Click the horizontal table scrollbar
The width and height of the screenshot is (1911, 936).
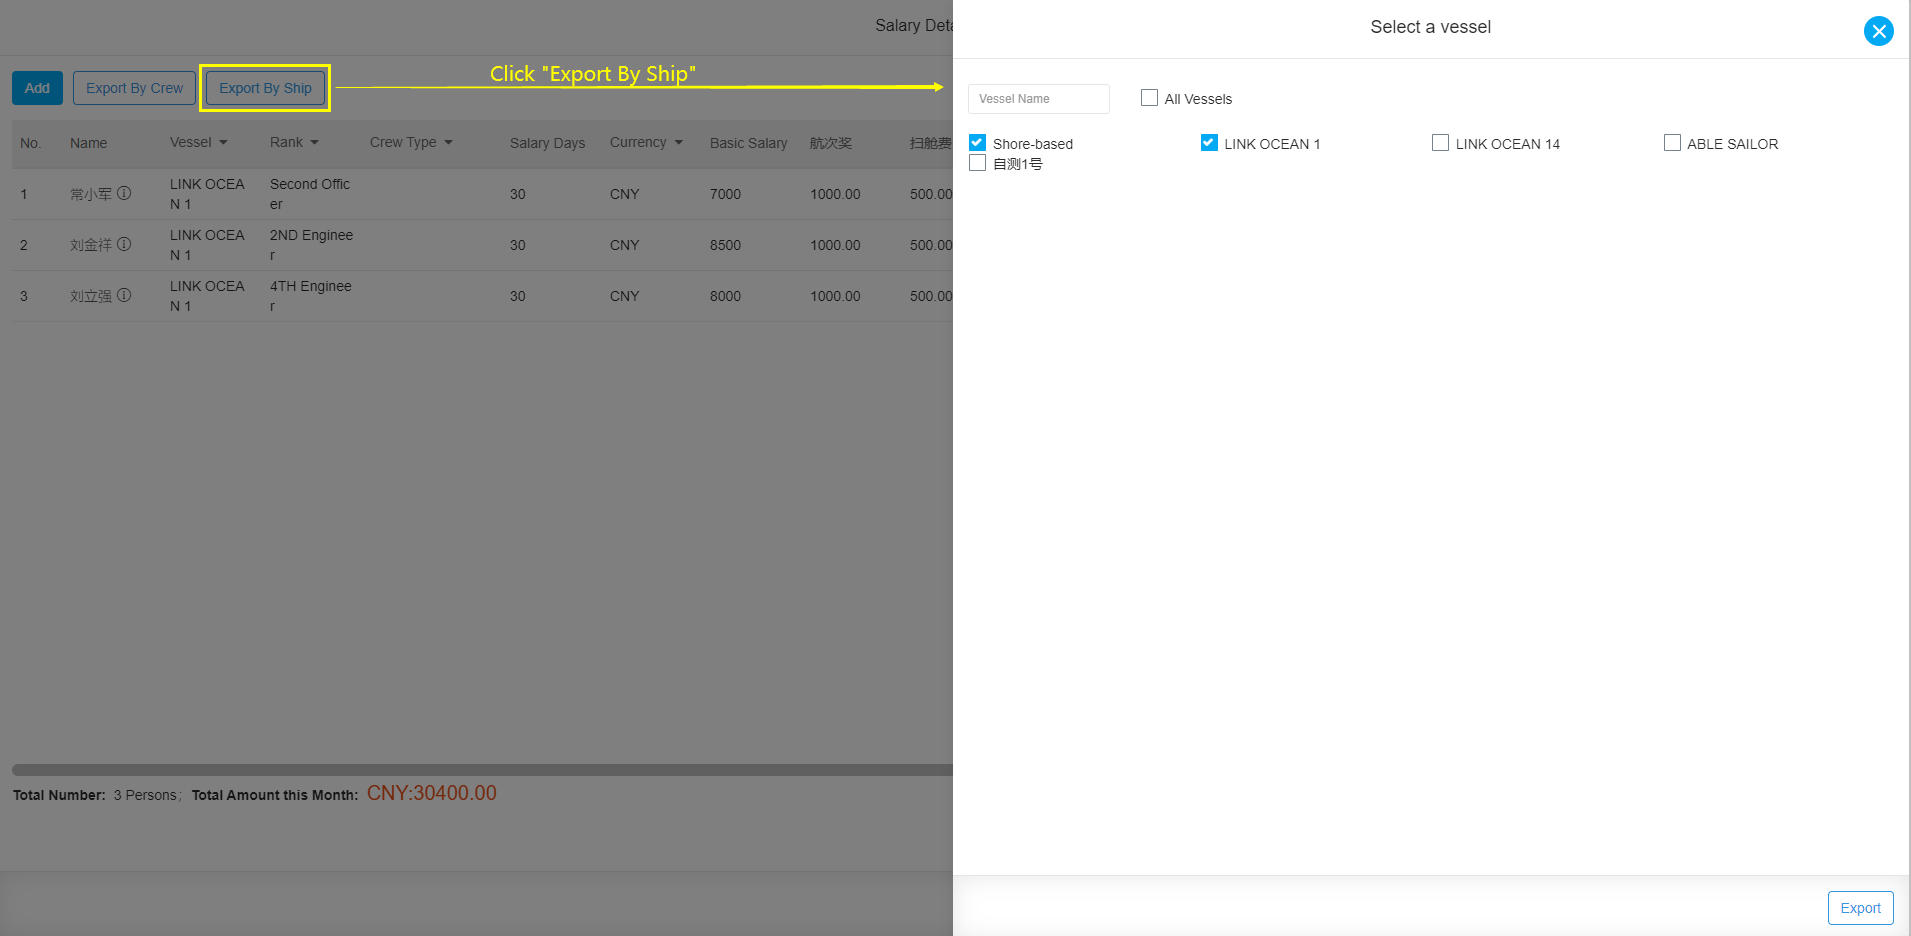tap(482, 770)
